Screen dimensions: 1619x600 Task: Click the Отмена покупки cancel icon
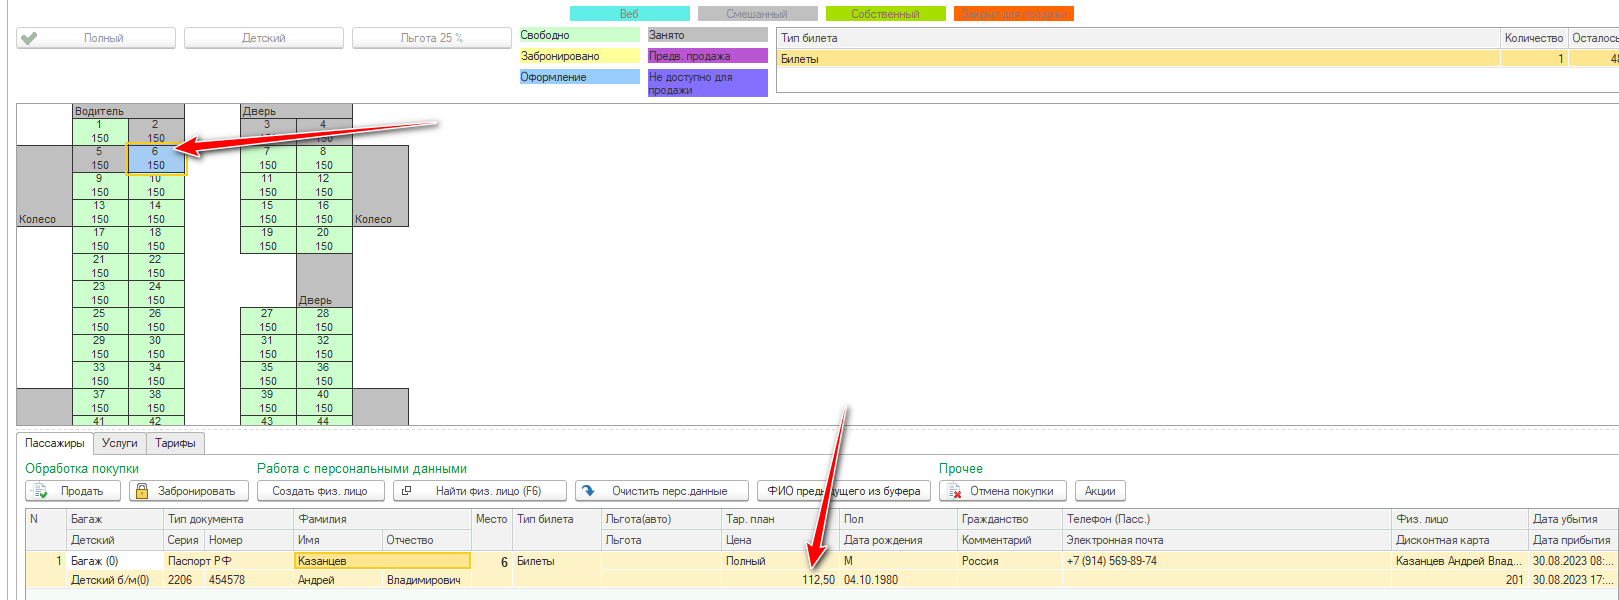(954, 491)
